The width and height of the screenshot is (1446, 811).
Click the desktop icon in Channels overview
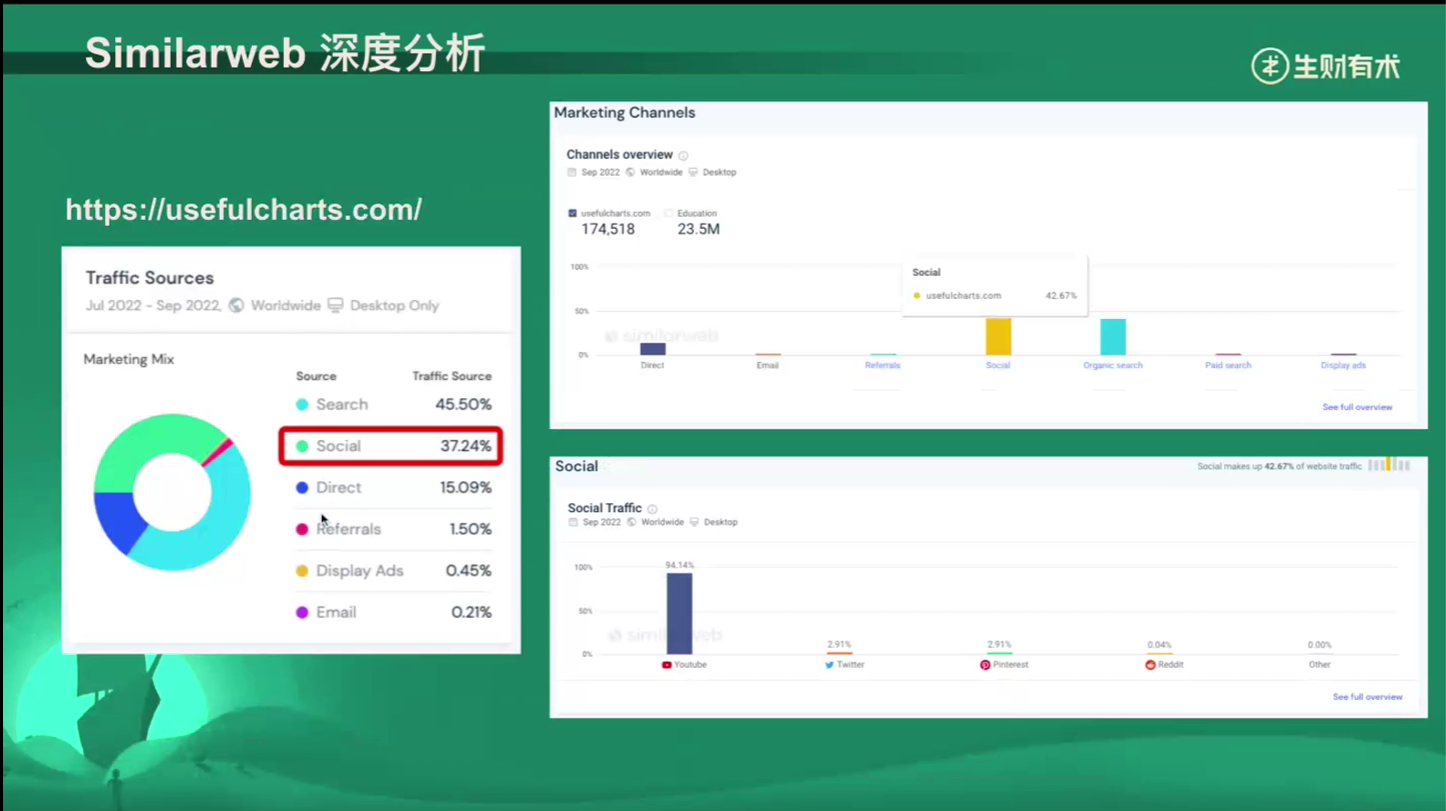coord(693,172)
